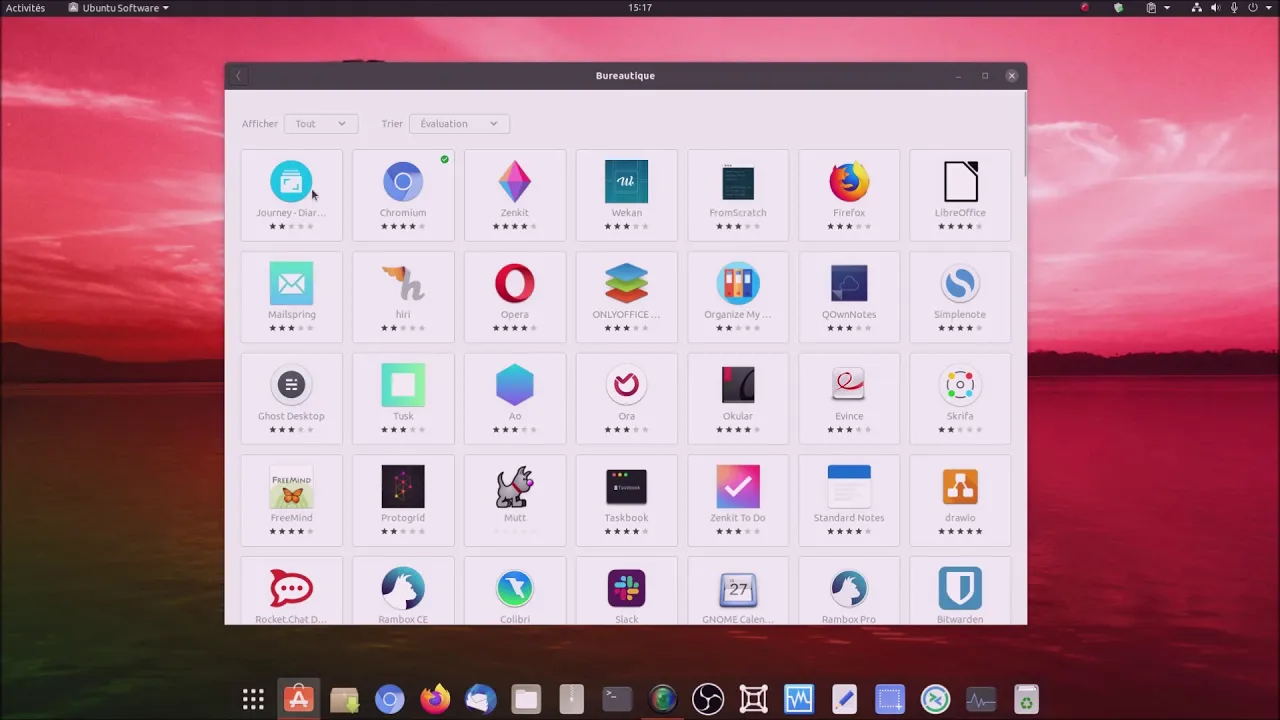Open the Okular app tile
The height and width of the screenshot is (720, 1280).
click(738, 399)
